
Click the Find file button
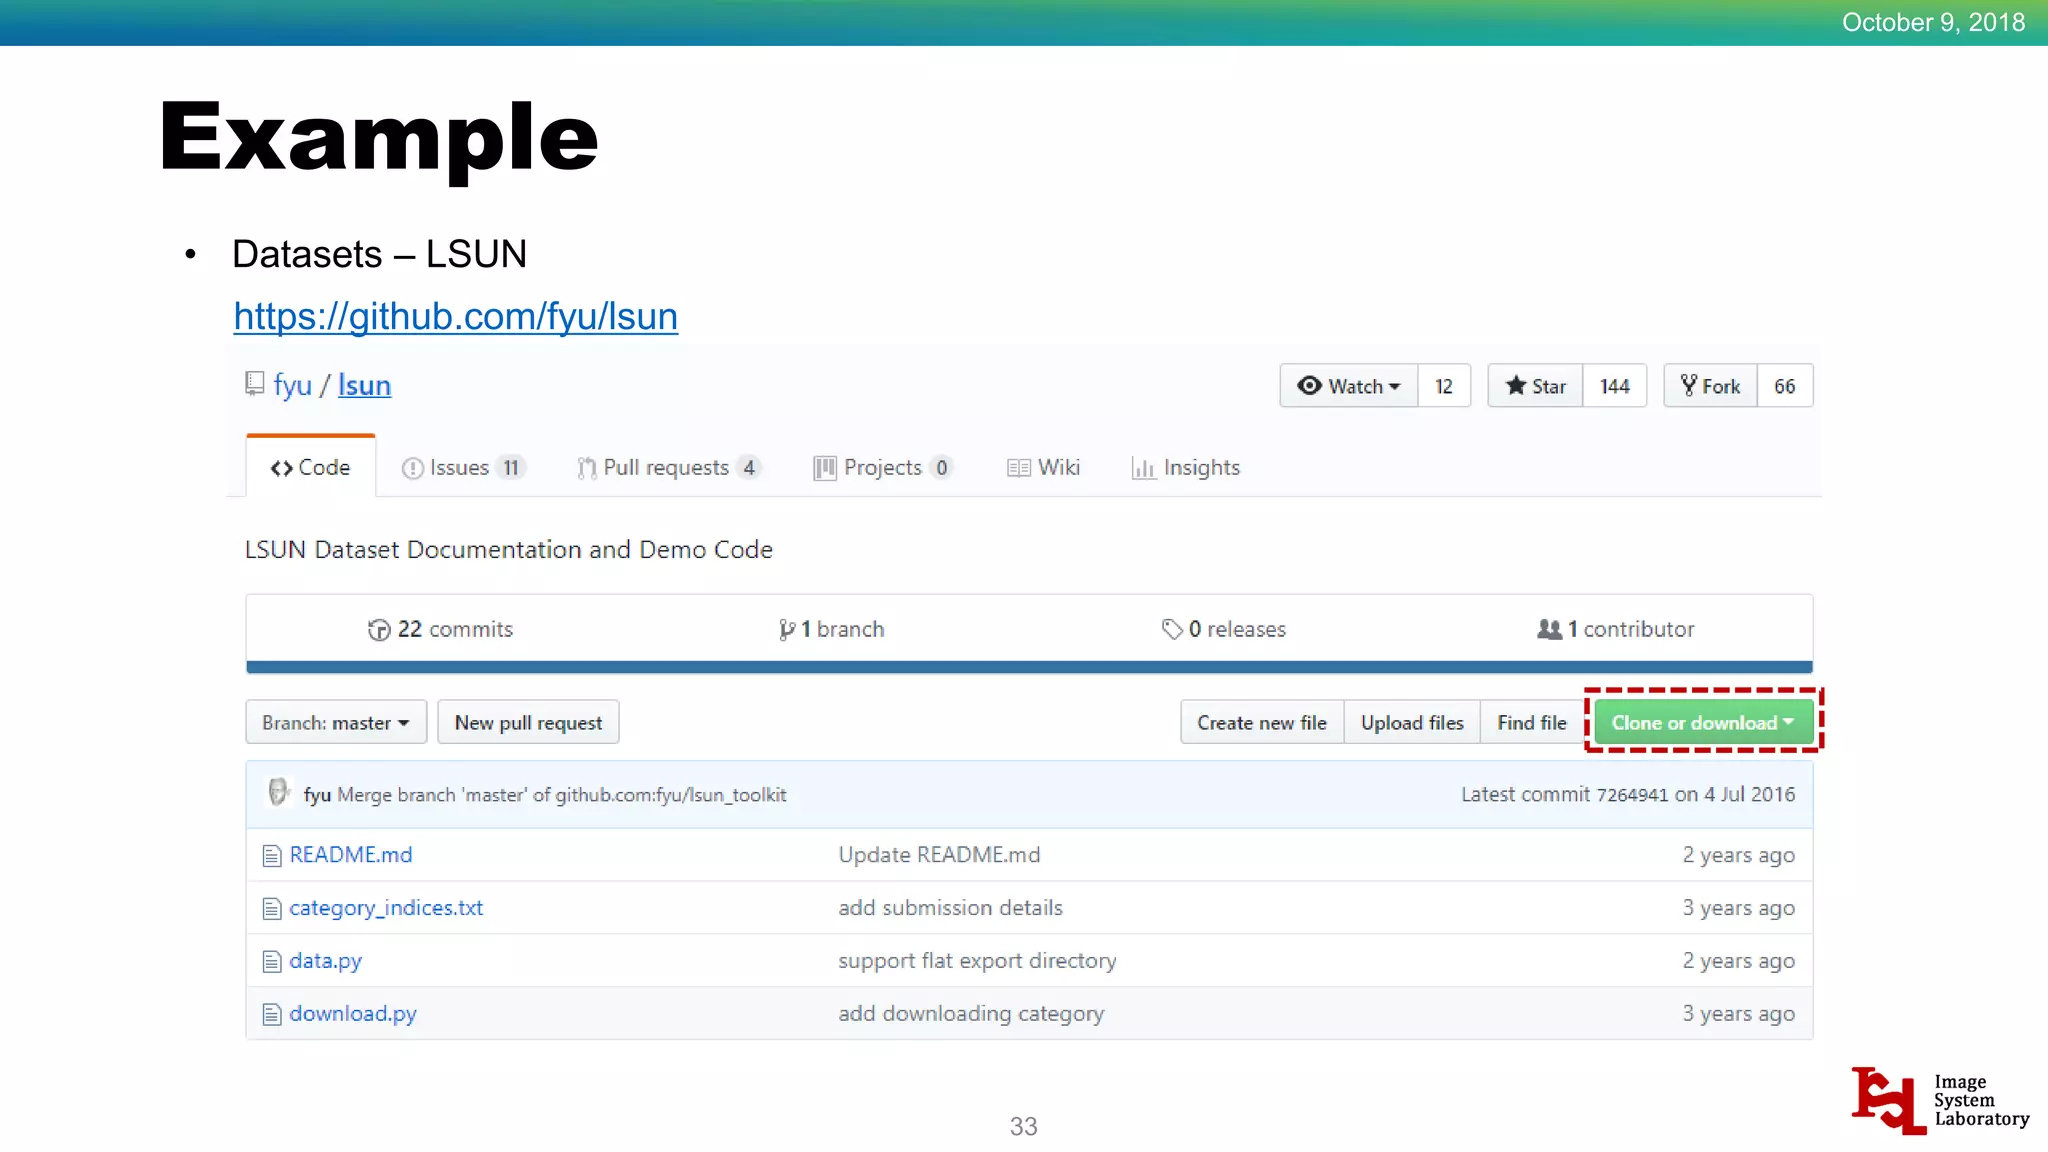pyautogui.click(x=1532, y=722)
